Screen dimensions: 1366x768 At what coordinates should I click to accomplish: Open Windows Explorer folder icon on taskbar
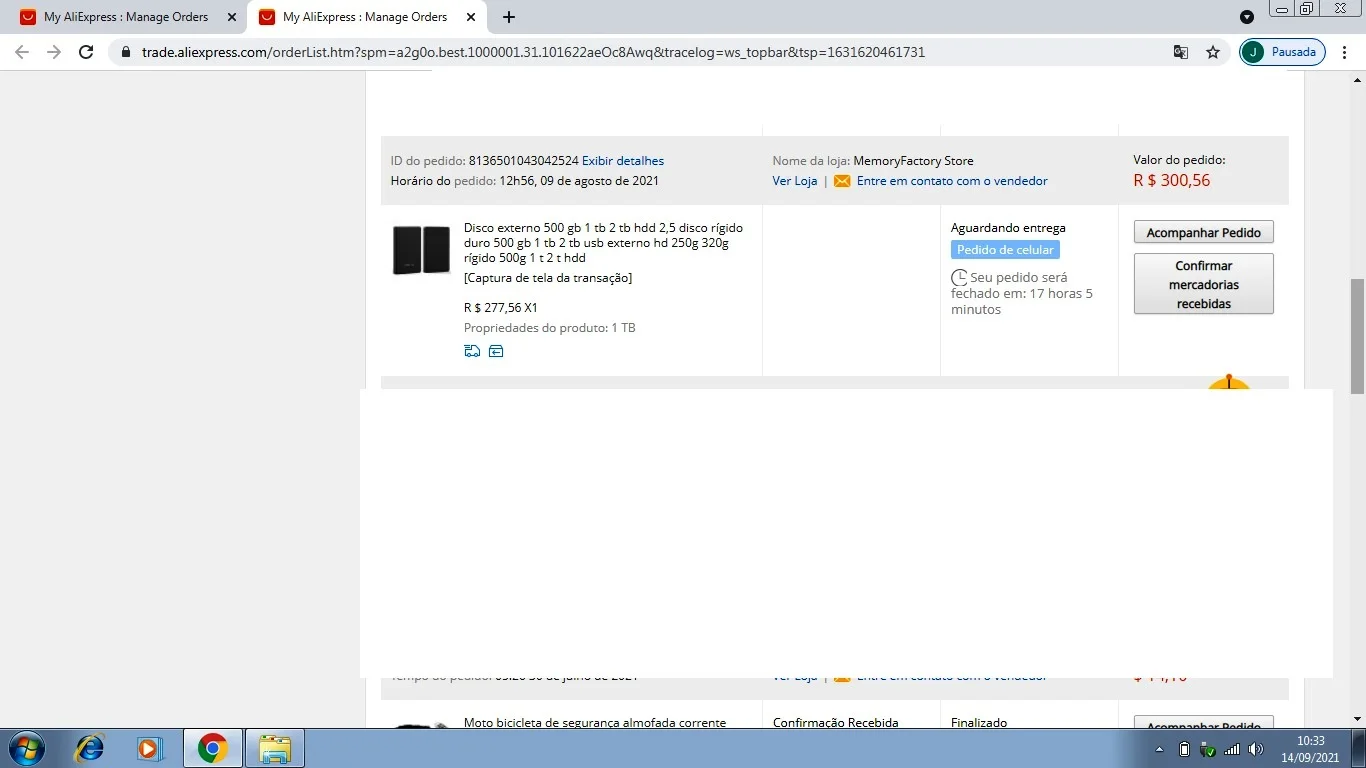click(x=275, y=748)
